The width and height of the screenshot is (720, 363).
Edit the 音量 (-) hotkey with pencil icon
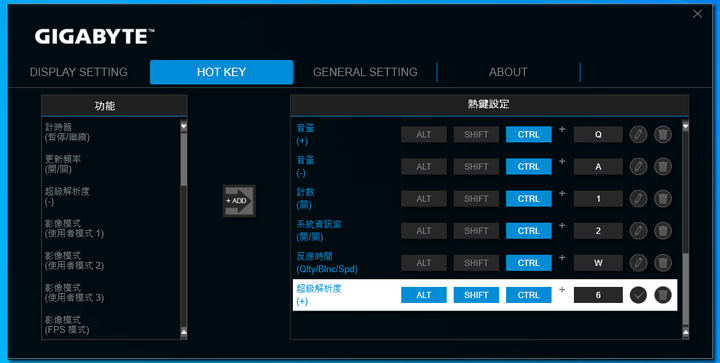coord(638,167)
